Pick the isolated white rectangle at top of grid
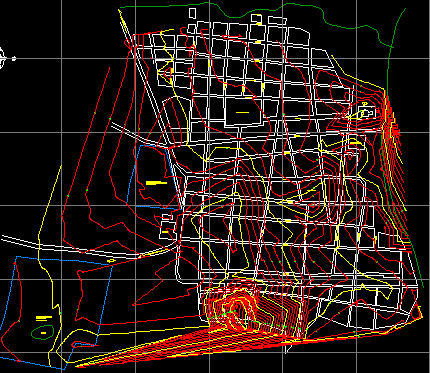 [192, 13]
